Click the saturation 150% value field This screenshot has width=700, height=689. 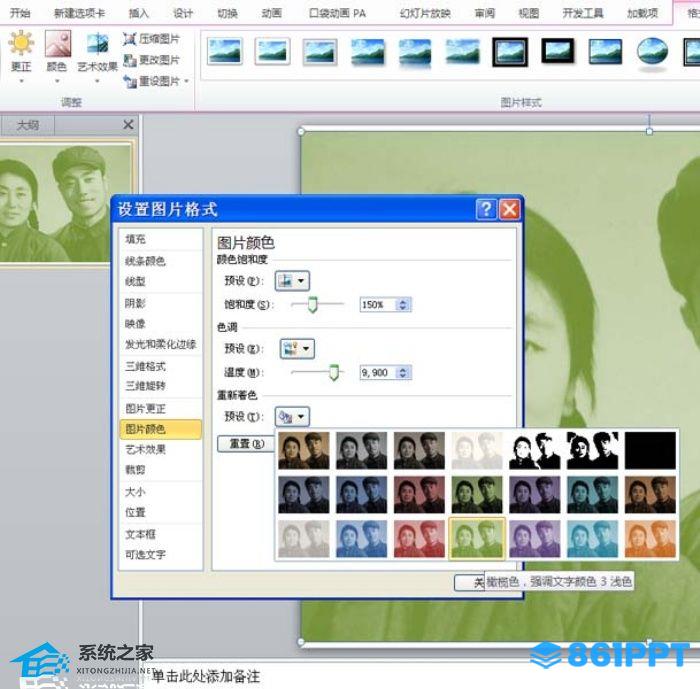point(378,305)
